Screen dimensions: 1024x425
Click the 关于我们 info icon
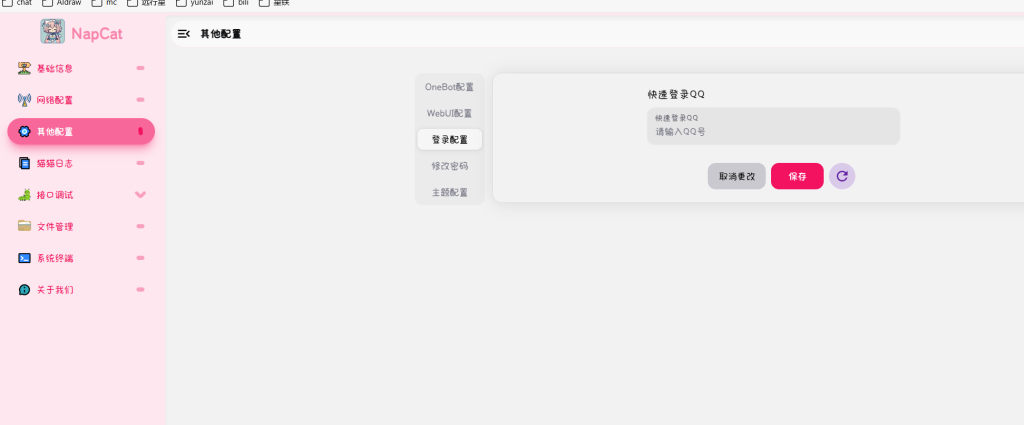pos(25,290)
